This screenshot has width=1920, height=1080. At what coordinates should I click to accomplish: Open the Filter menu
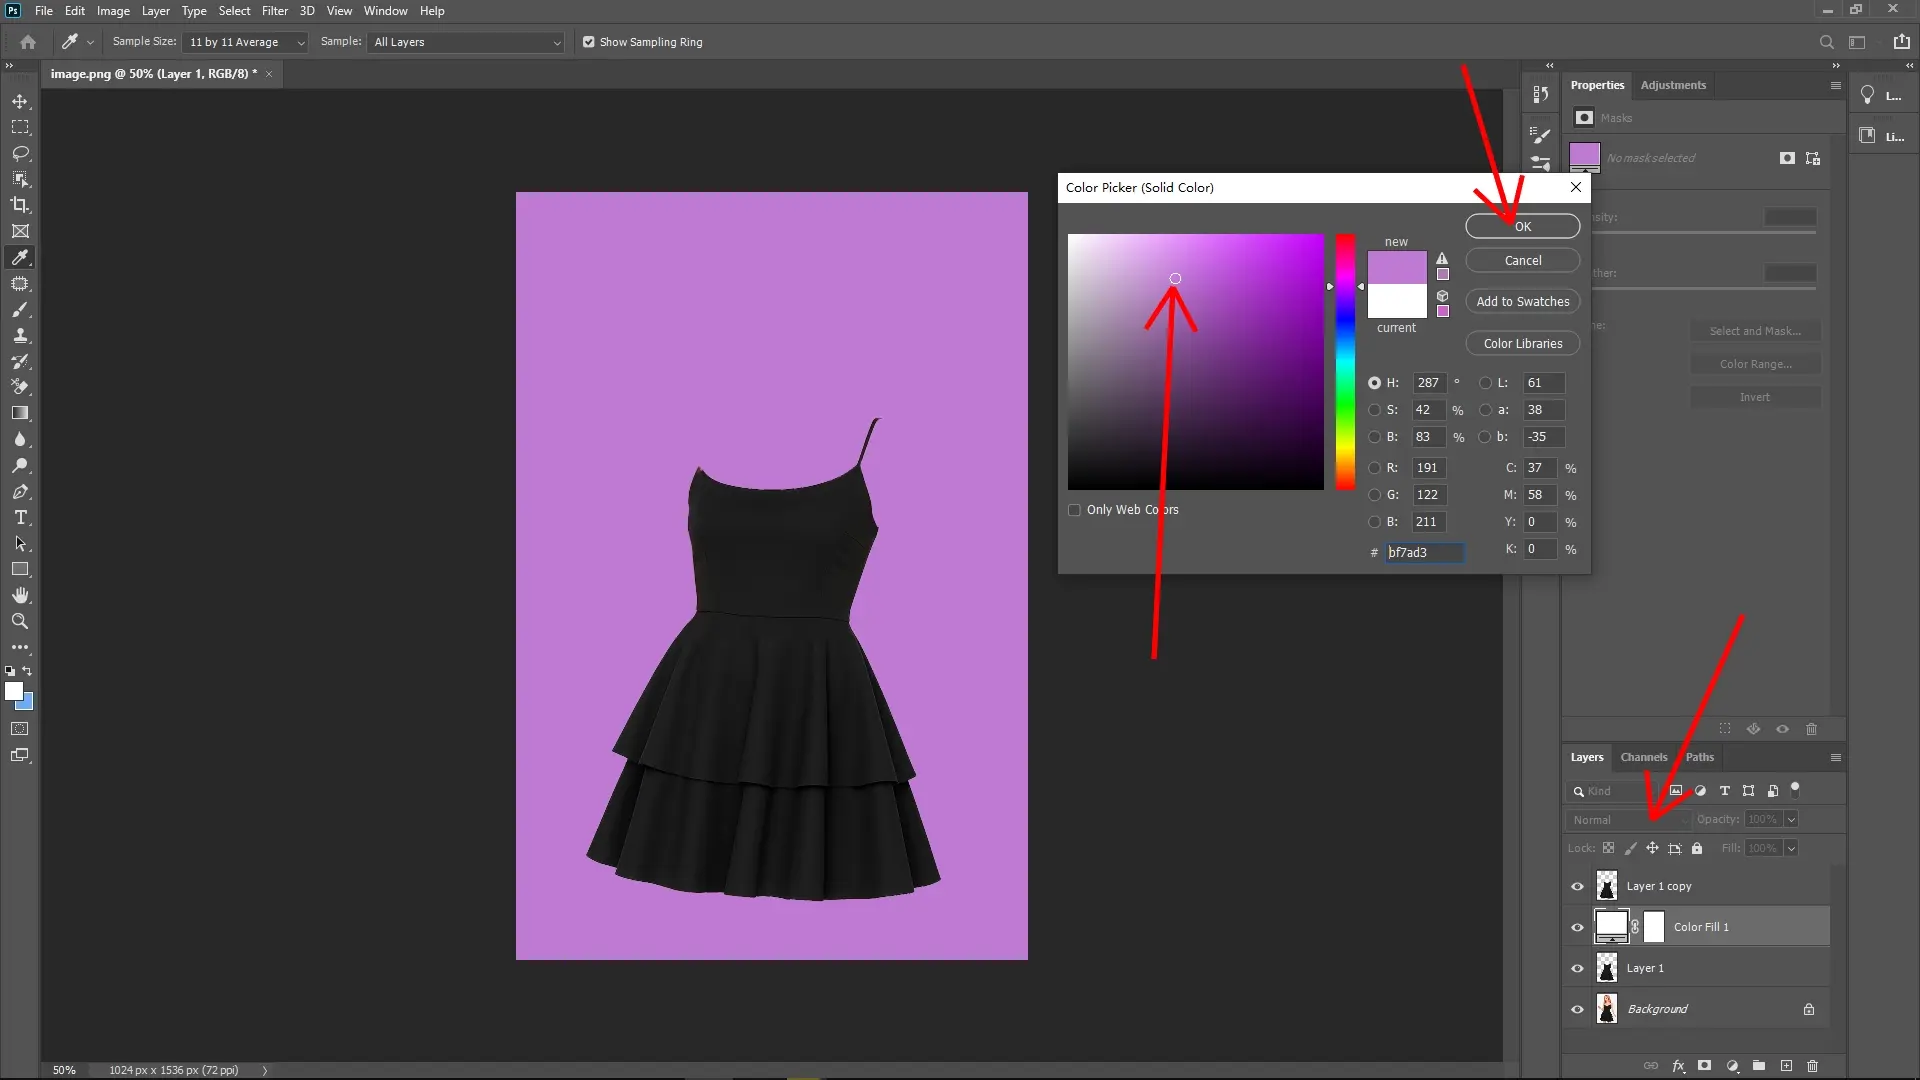coord(275,11)
